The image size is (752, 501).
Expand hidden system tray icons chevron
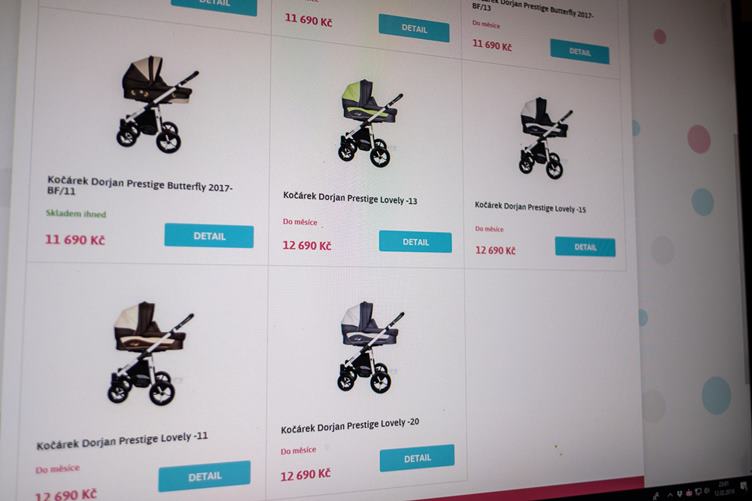point(670,494)
